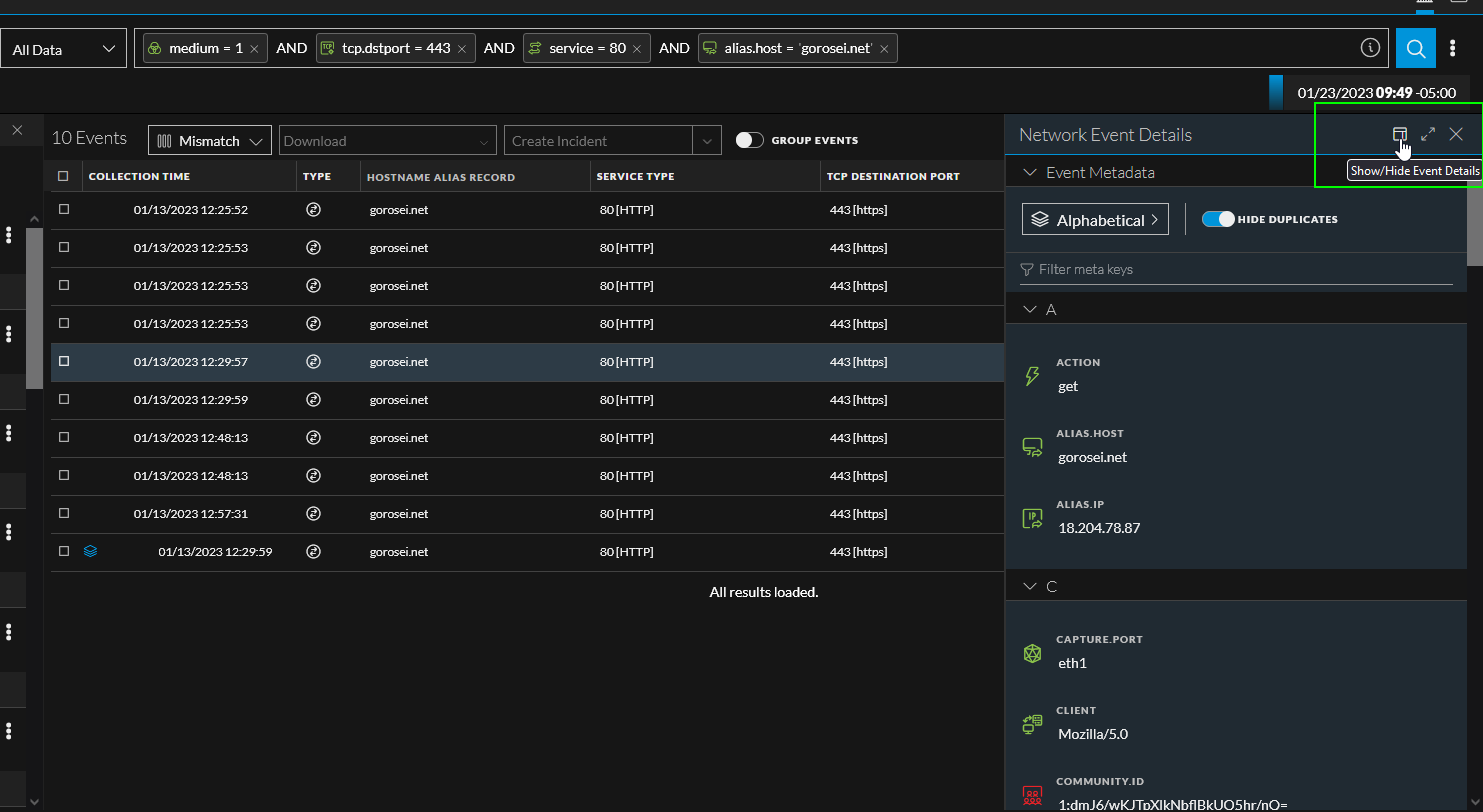Click the stacked layers icon on last event row
The width and height of the screenshot is (1483, 812).
tap(90, 551)
